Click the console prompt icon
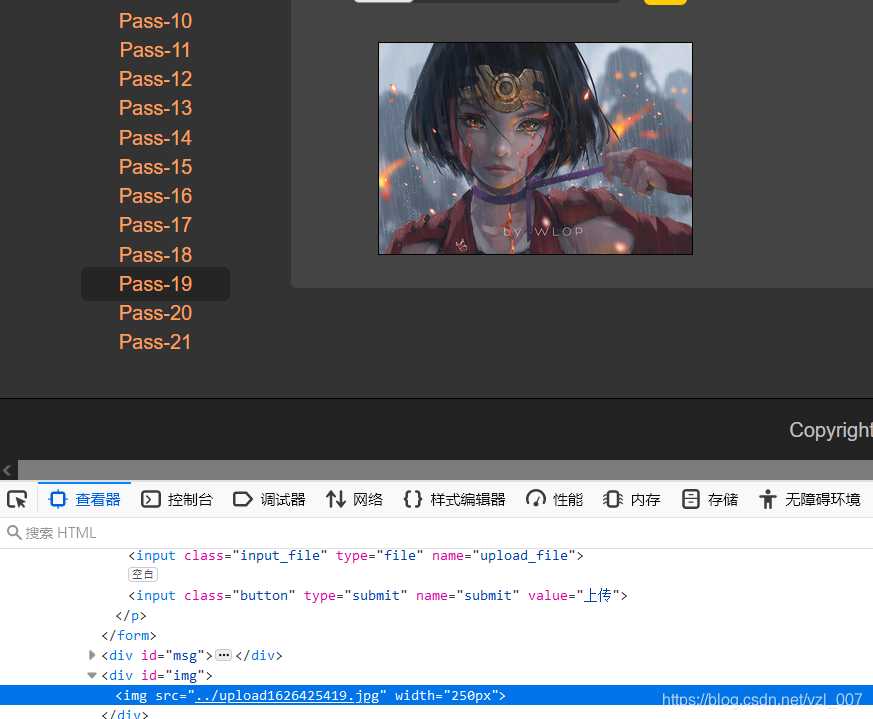Viewport: 873px width, 719px height. point(150,499)
